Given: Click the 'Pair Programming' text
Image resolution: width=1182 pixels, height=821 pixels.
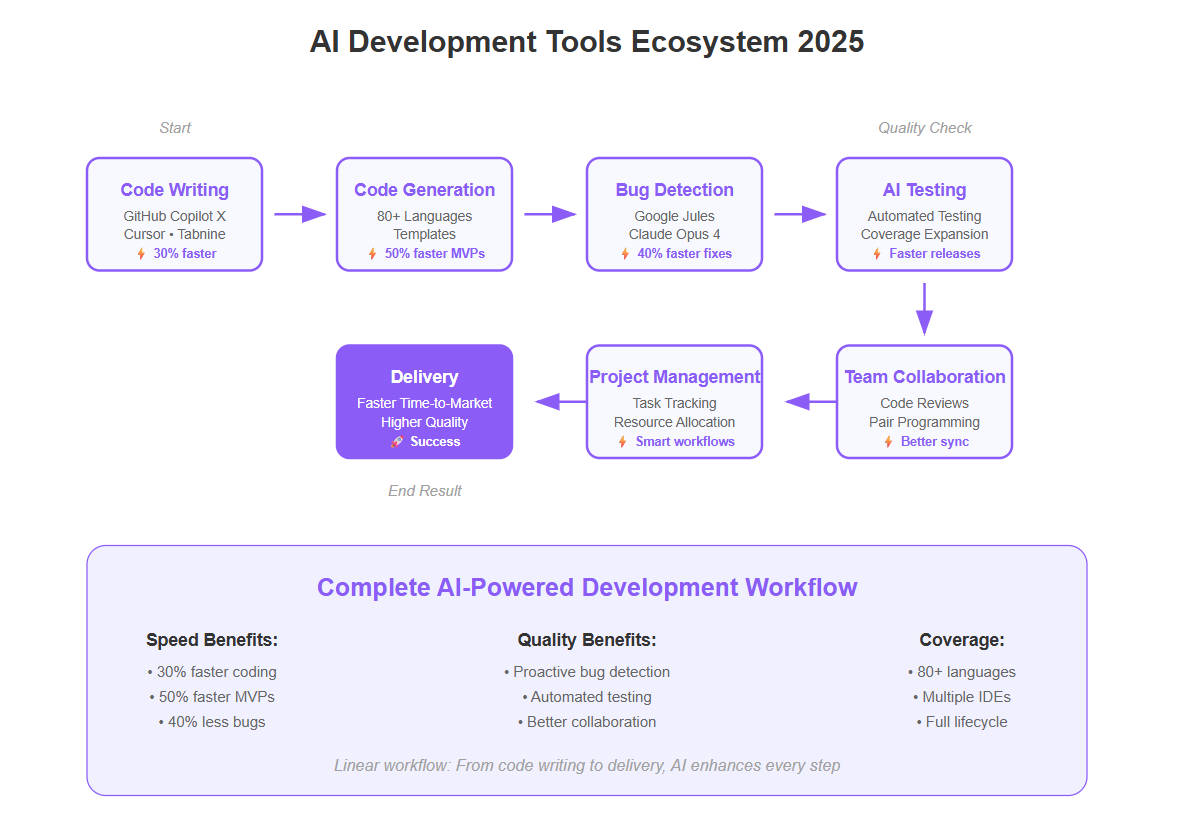Looking at the screenshot, I should [x=924, y=422].
